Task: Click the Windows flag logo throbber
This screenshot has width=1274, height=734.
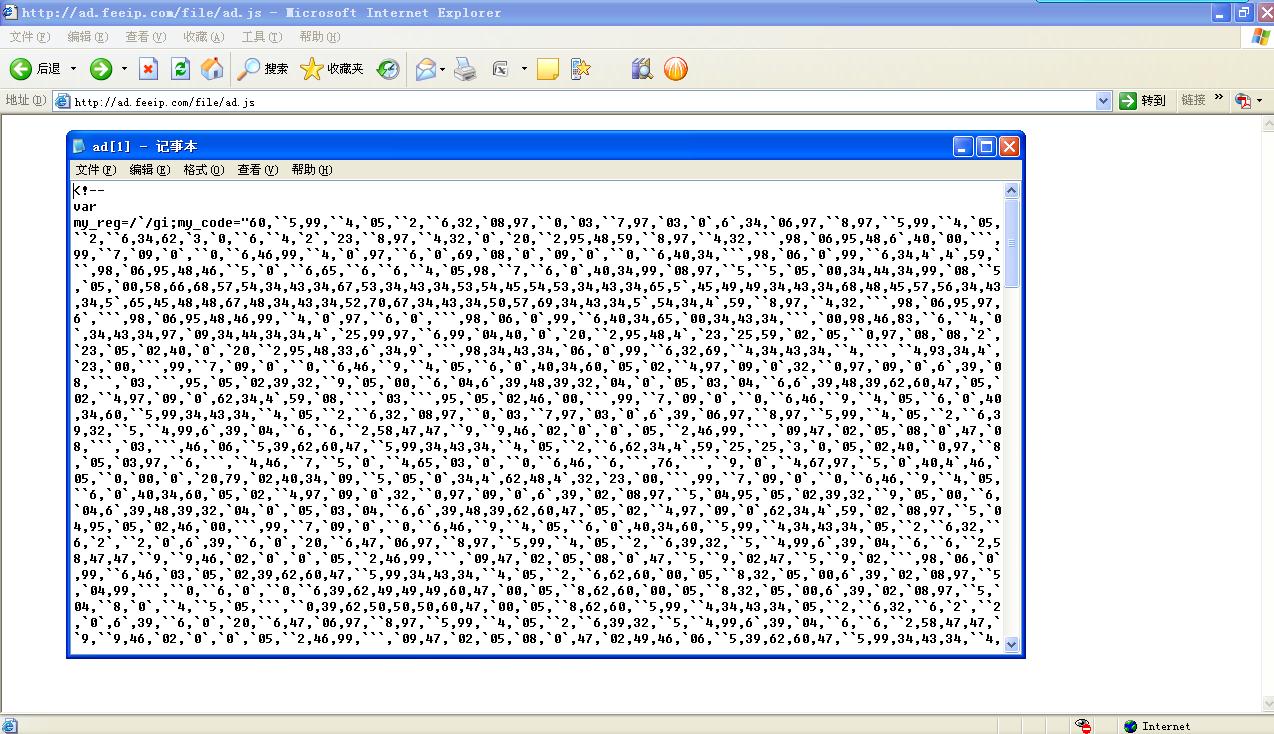Action: (x=1261, y=37)
